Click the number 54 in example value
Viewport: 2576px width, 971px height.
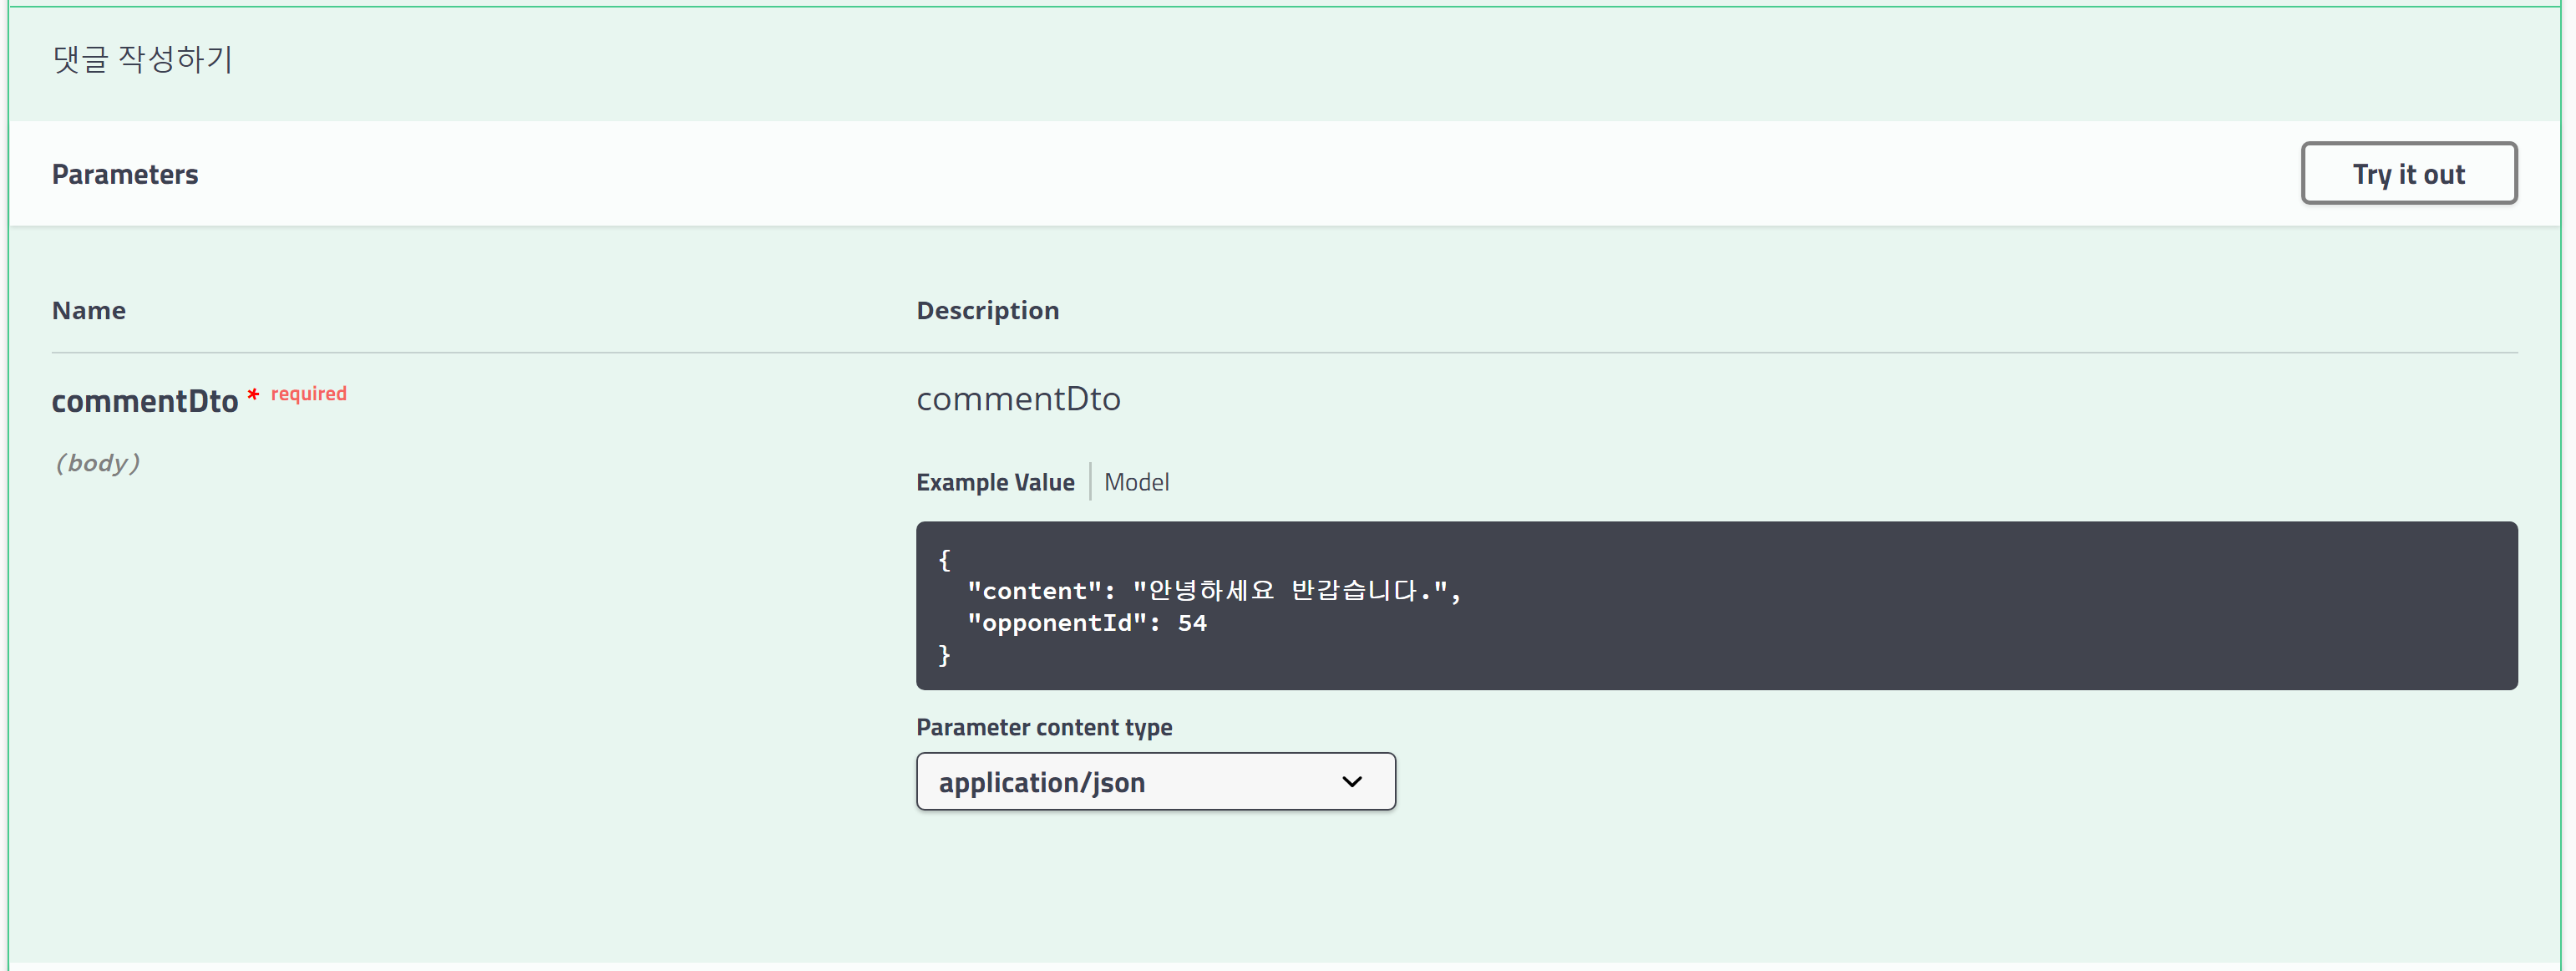(1191, 623)
